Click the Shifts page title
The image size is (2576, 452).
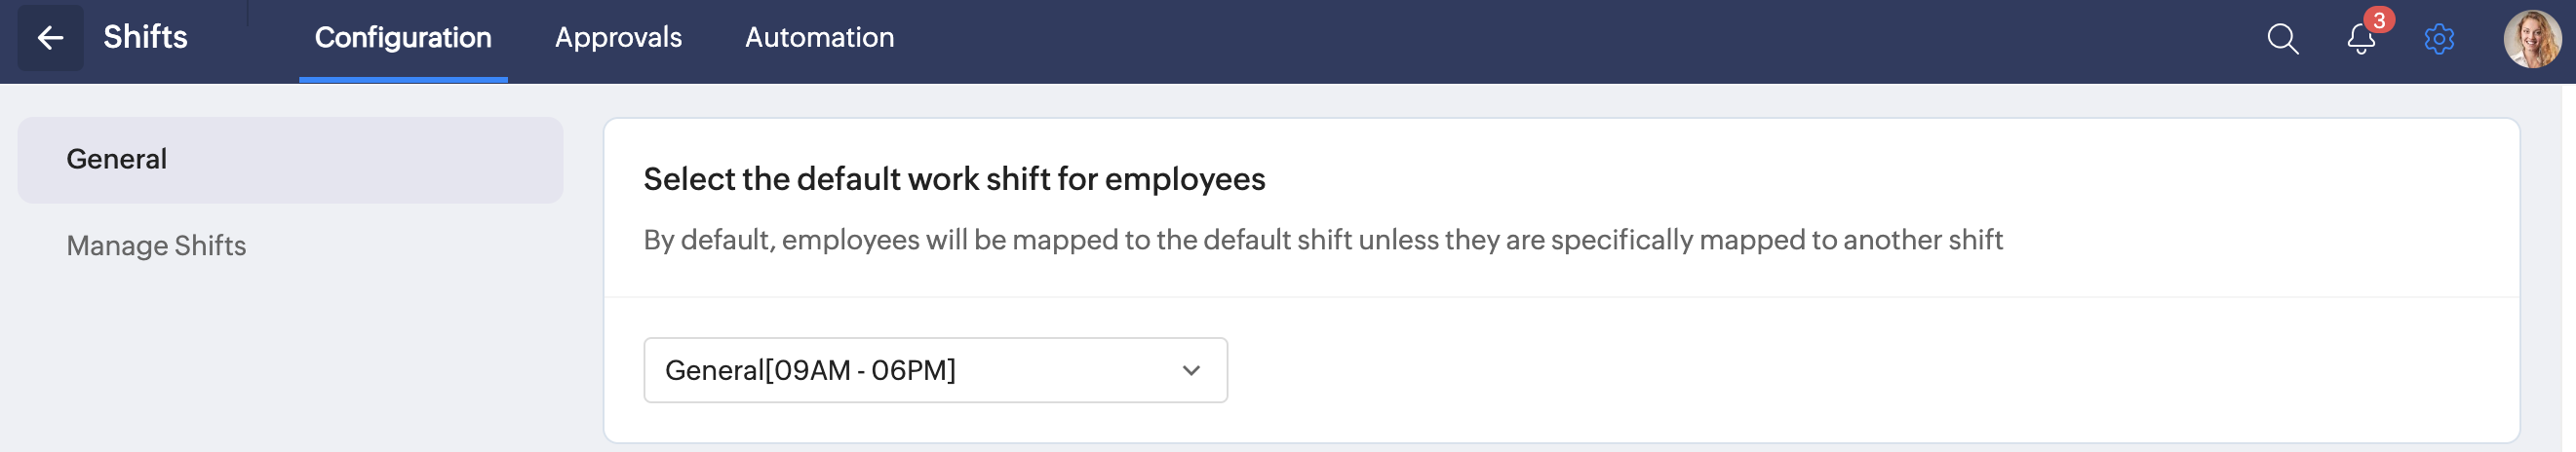point(145,38)
